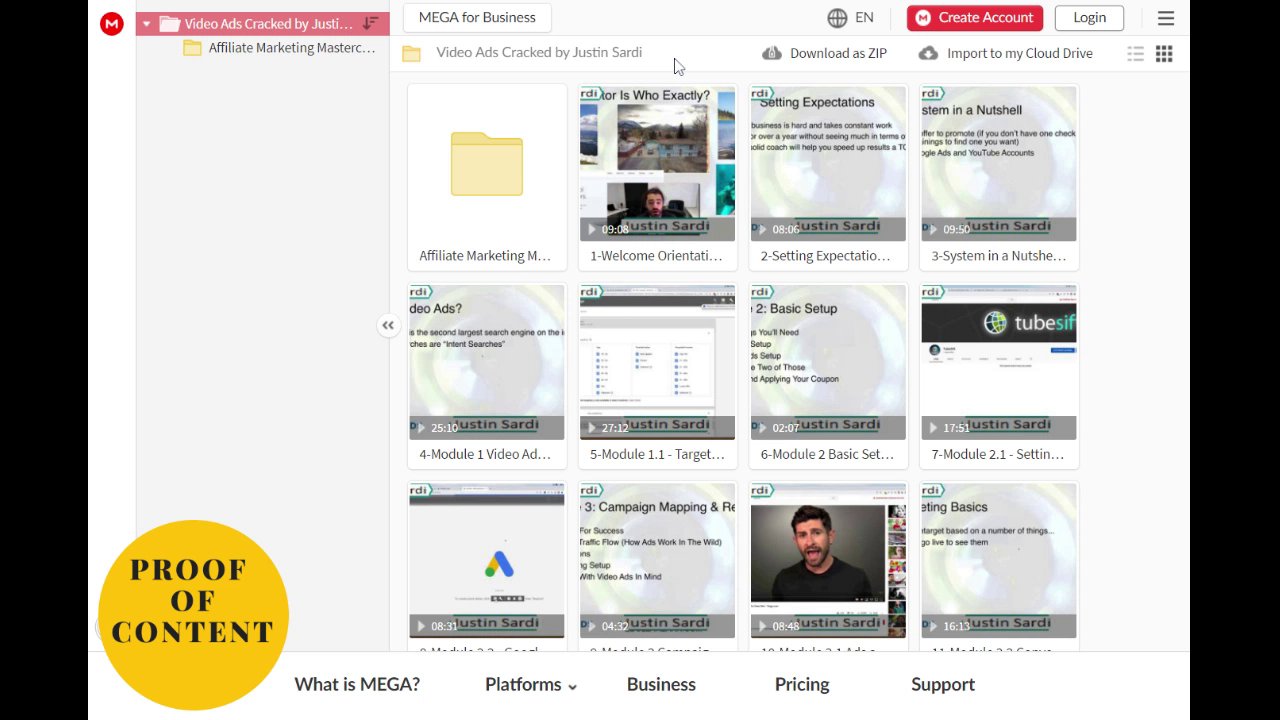
Task: Click the 17:51 play icon
Action: click(934, 428)
